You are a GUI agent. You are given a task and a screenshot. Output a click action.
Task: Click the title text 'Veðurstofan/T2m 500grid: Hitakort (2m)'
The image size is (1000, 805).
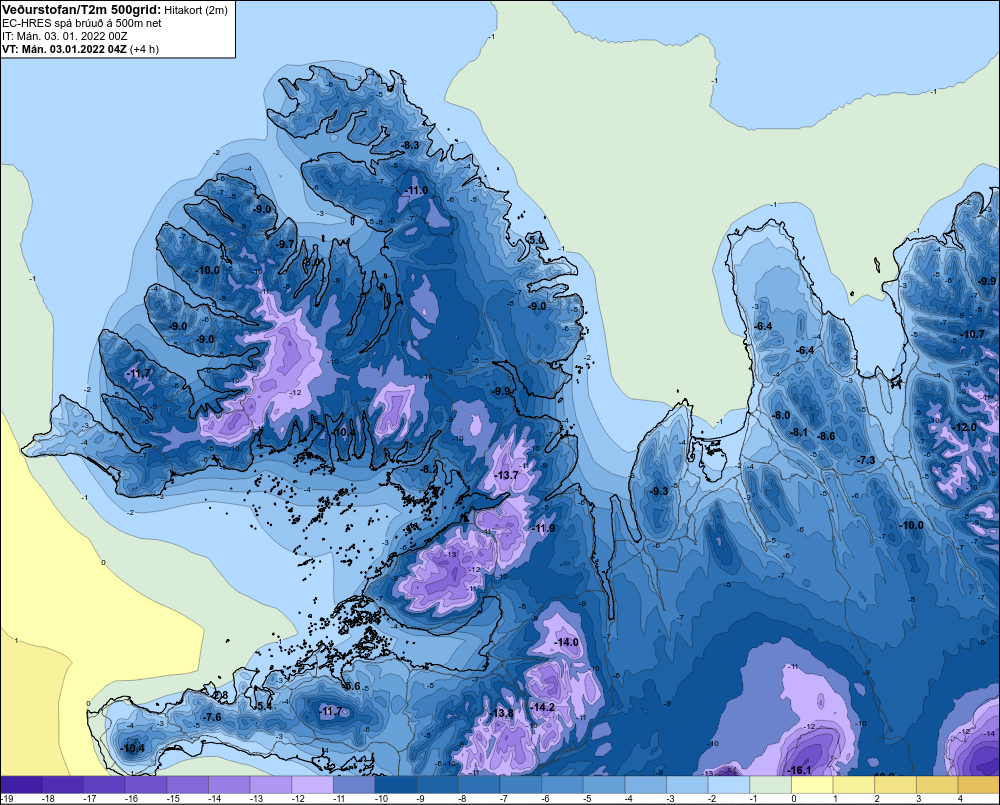tap(115, 10)
